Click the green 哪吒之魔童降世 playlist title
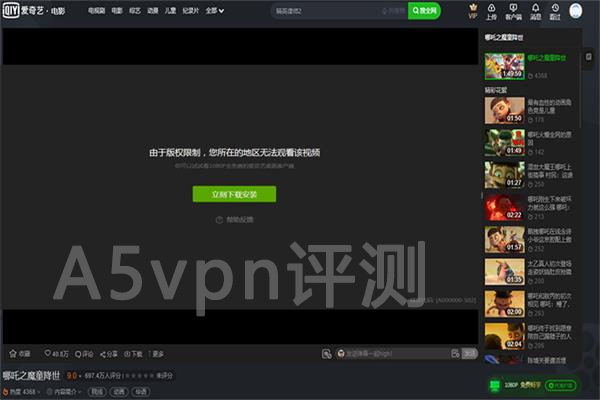The image size is (600, 400). [x=546, y=58]
